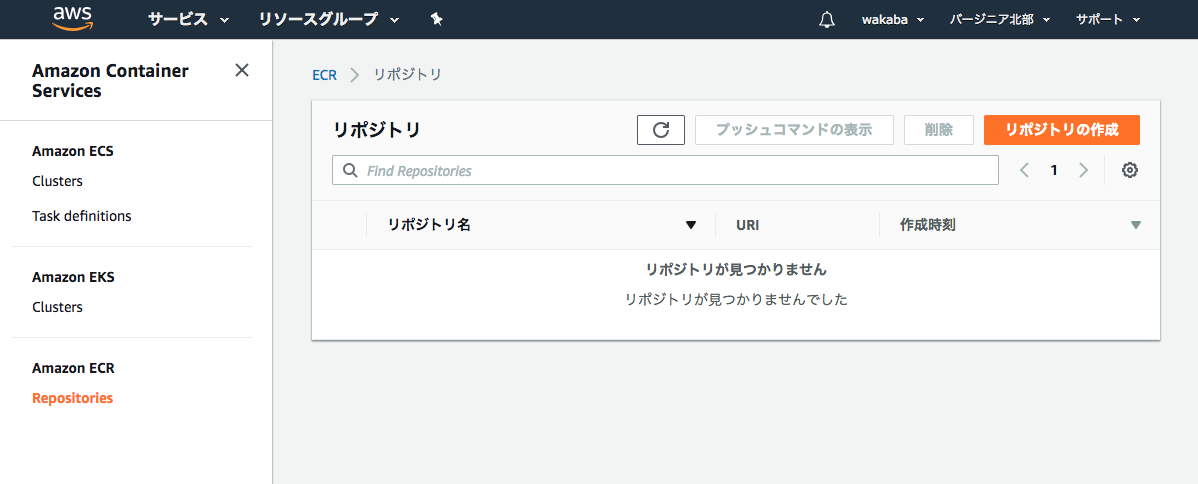Open the サポート support menu
1198x484 pixels.
coord(1108,20)
